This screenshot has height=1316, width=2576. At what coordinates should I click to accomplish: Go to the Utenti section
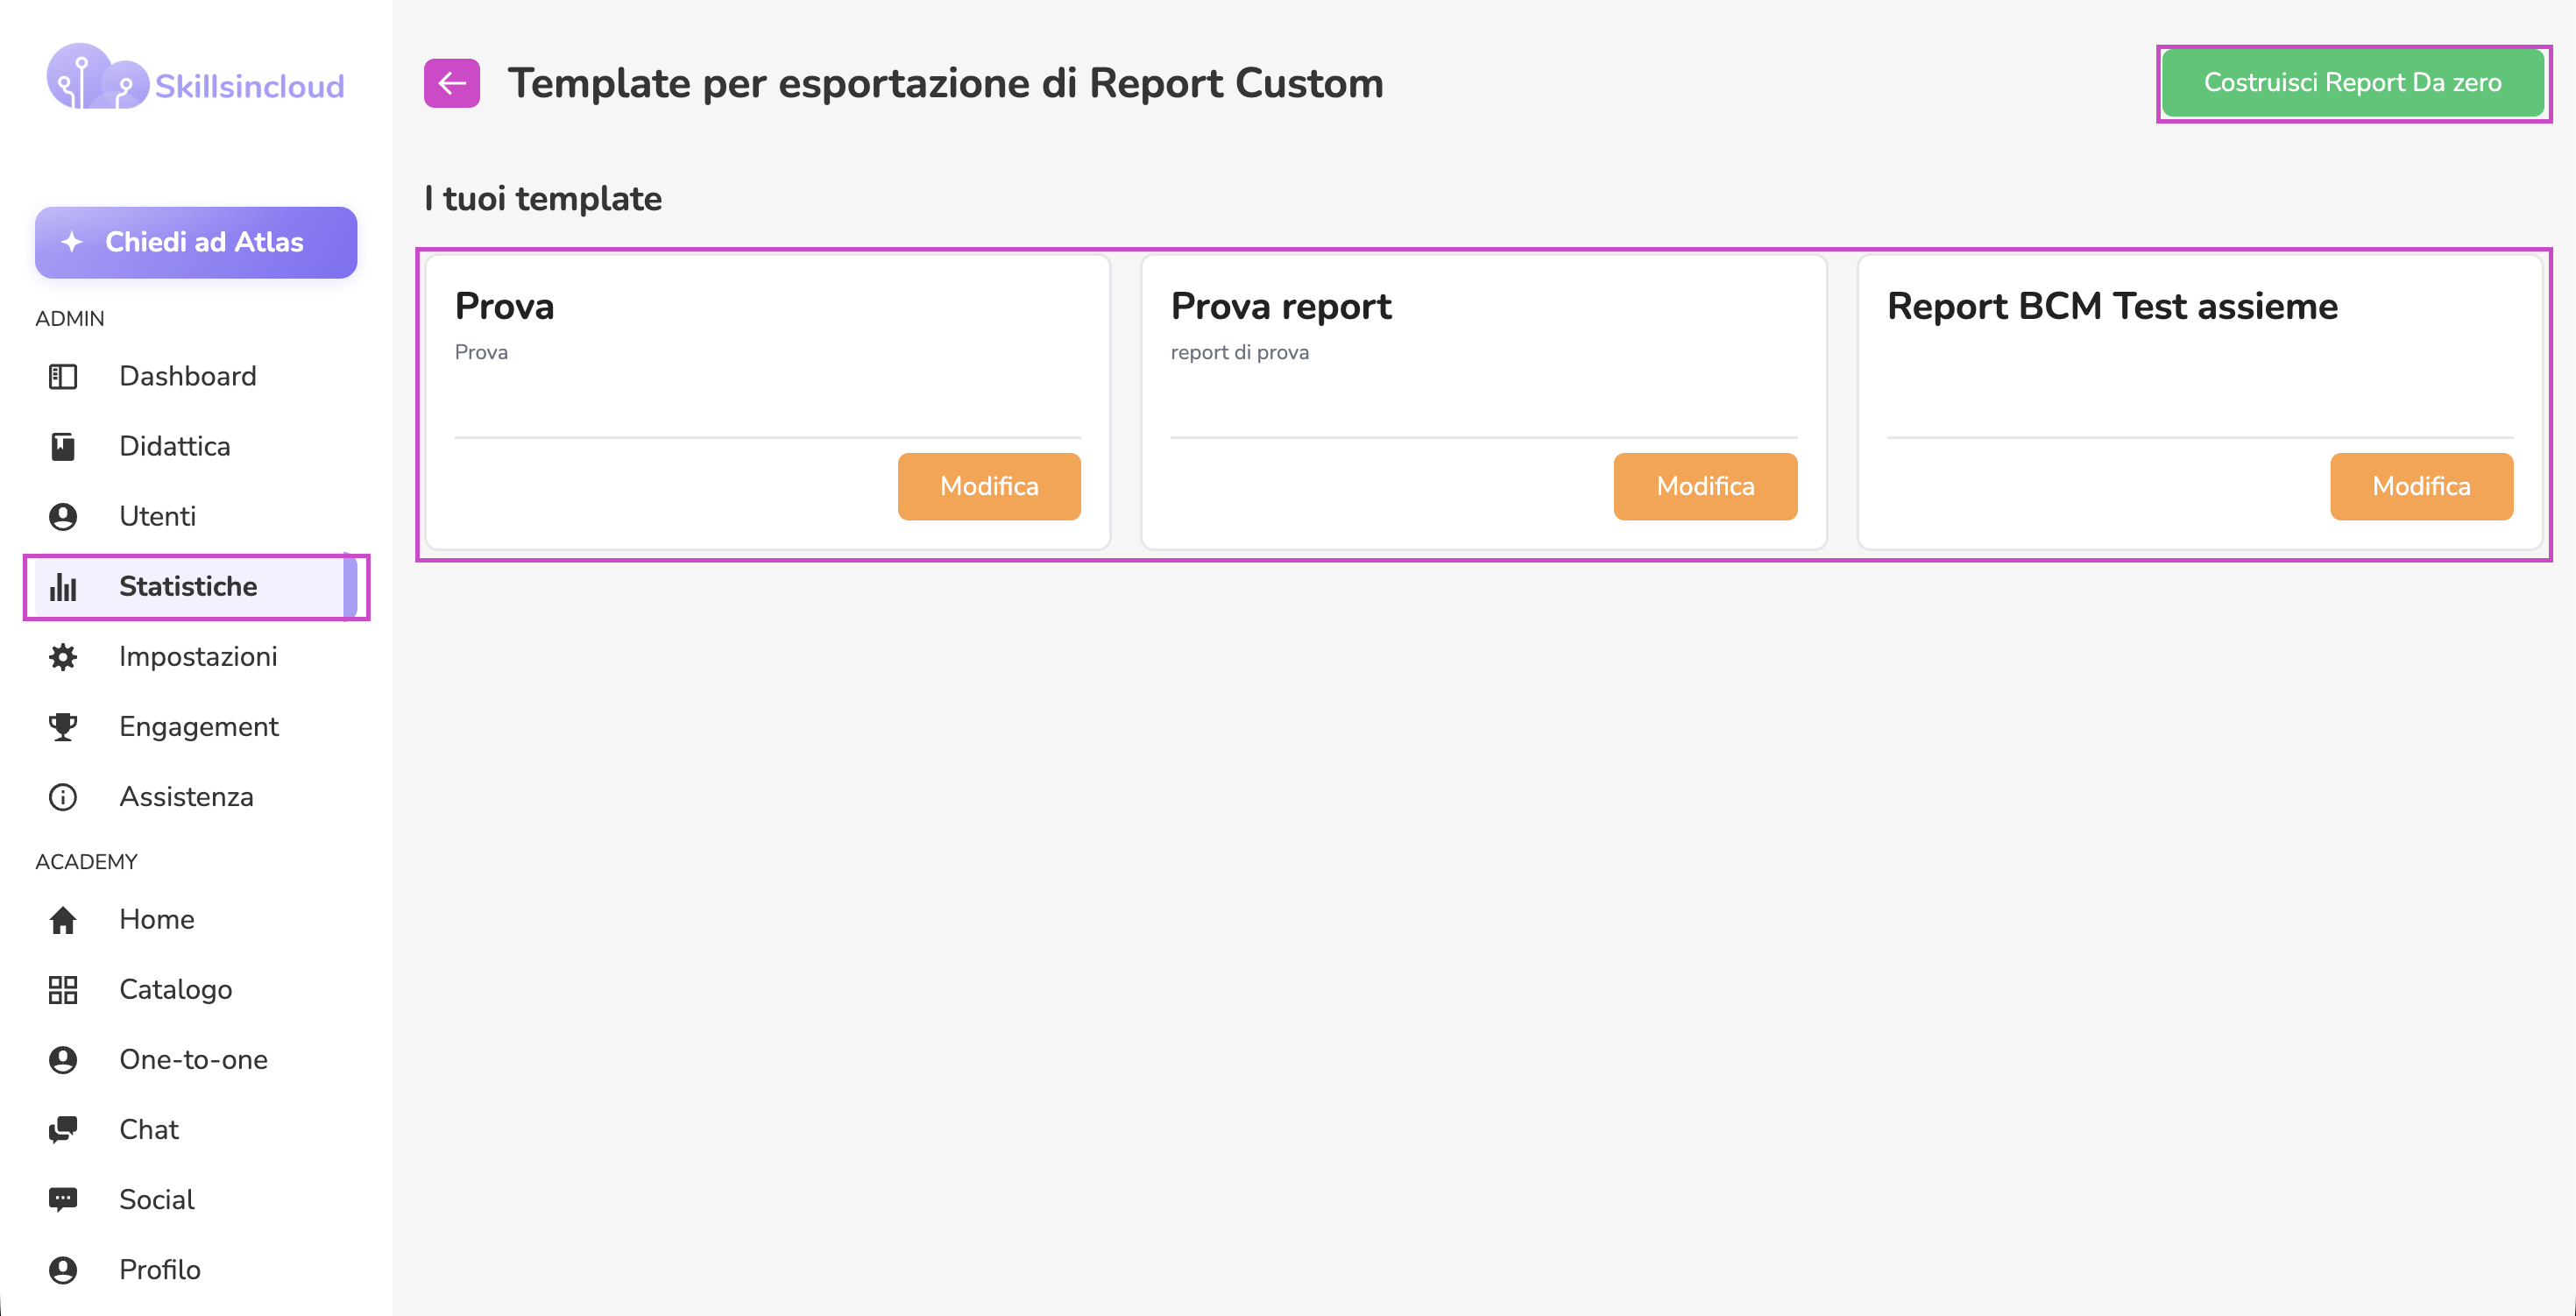[196, 516]
